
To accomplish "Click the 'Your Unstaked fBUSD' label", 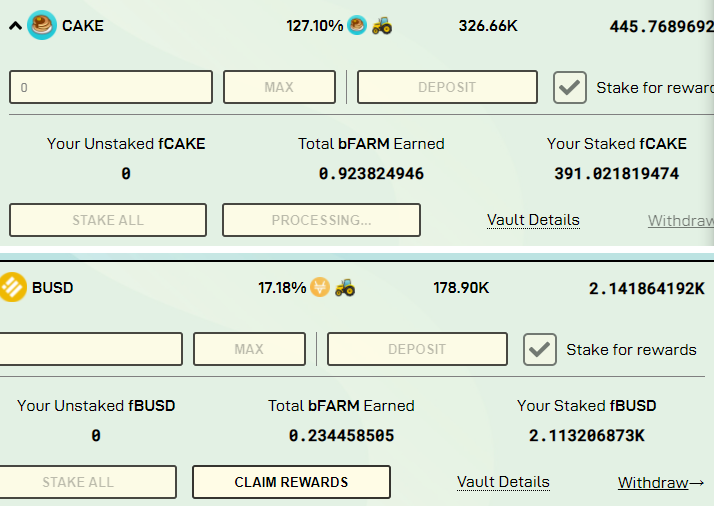I will click(96, 405).
